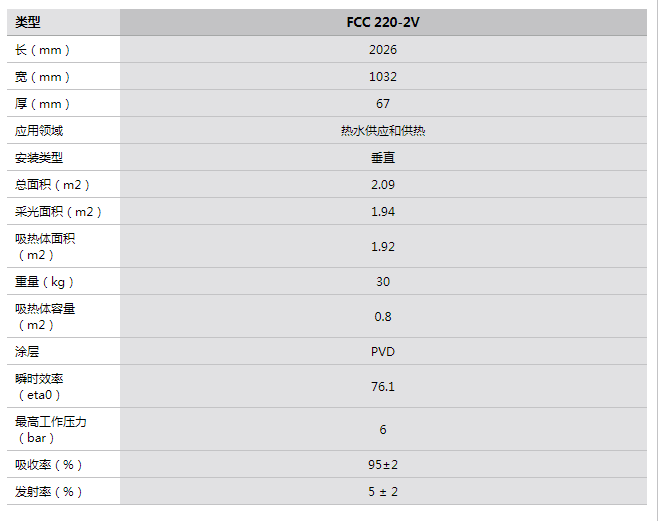658x521 pixels.
Task: Select the 最高工作压力 row label
Action: (51, 429)
